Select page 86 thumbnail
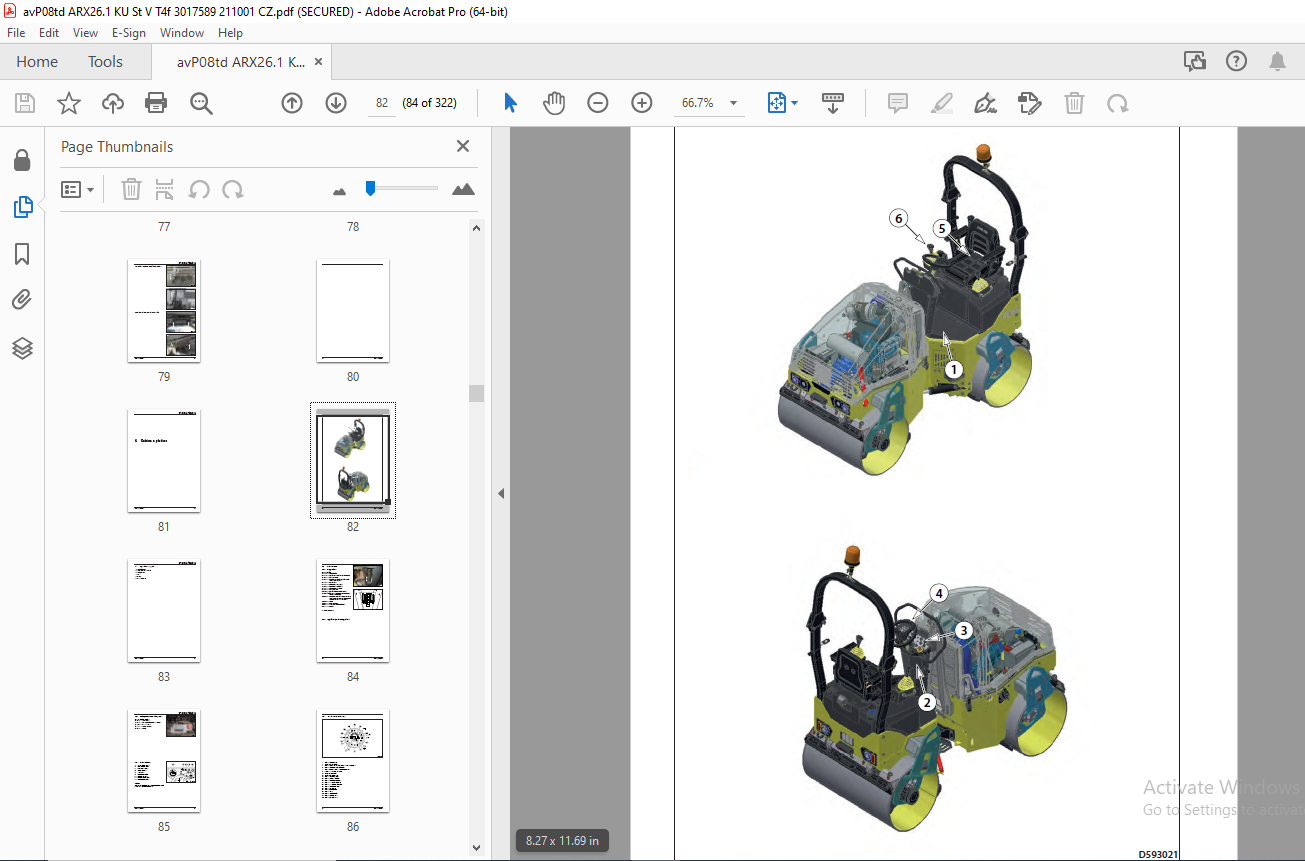This screenshot has height=861, width=1305. pyautogui.click(x=353, y=761)
